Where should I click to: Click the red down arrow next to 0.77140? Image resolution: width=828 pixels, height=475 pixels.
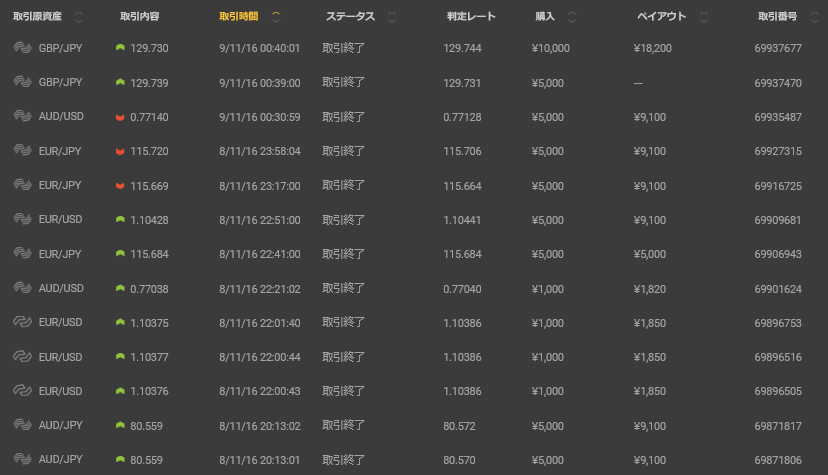tap(120, 117)
